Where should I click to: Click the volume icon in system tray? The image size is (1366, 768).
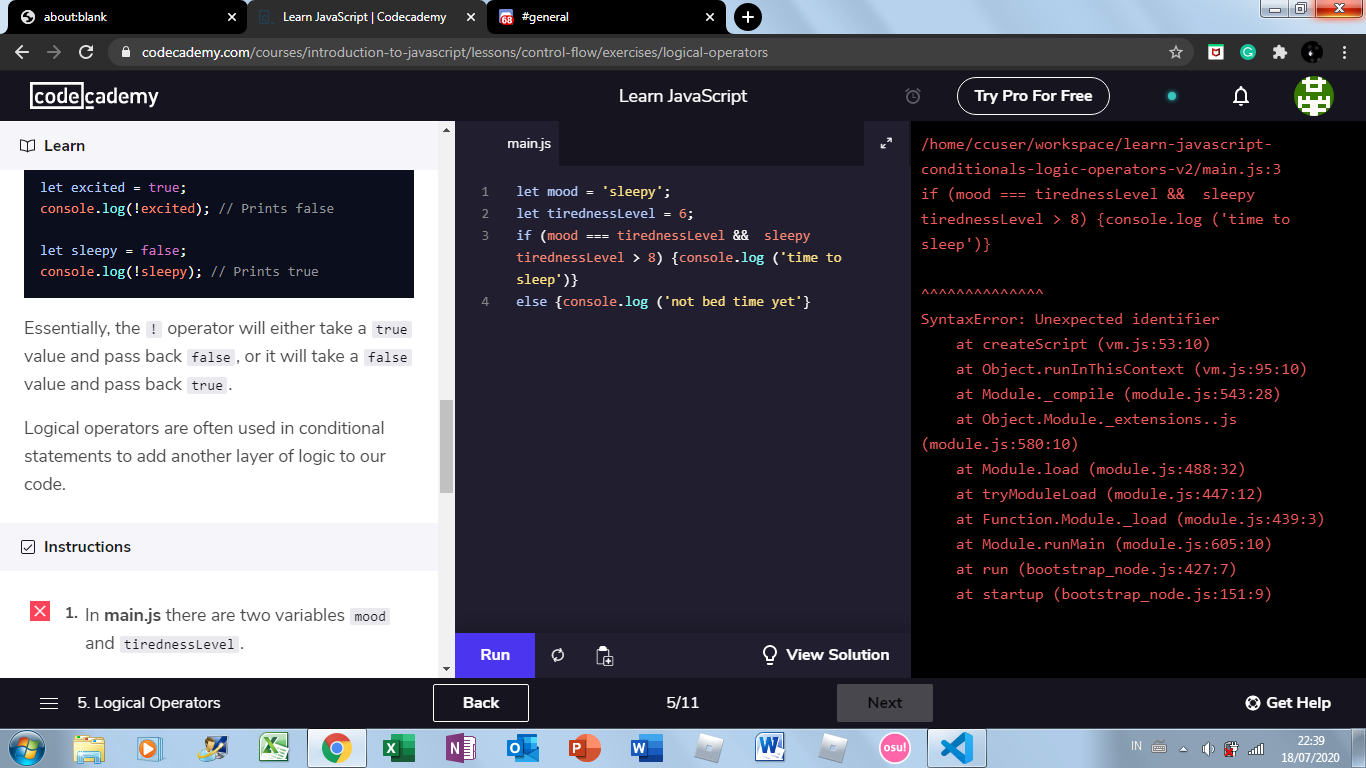(1208, 748)
